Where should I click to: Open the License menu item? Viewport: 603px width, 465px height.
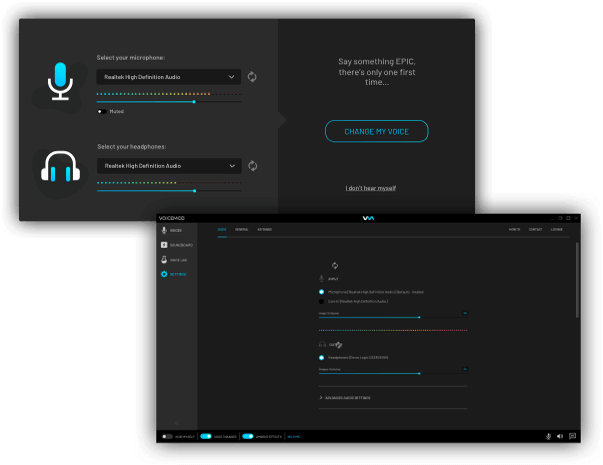(x=556, y=230)
